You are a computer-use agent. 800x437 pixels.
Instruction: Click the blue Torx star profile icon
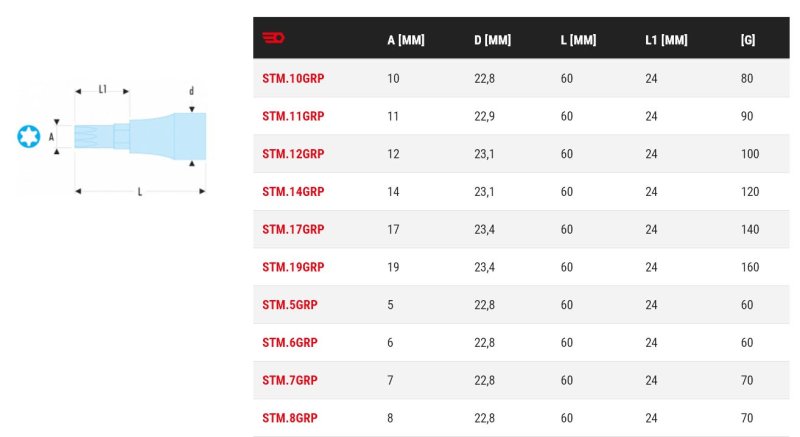pyautogui.click(x=29, y=136)
